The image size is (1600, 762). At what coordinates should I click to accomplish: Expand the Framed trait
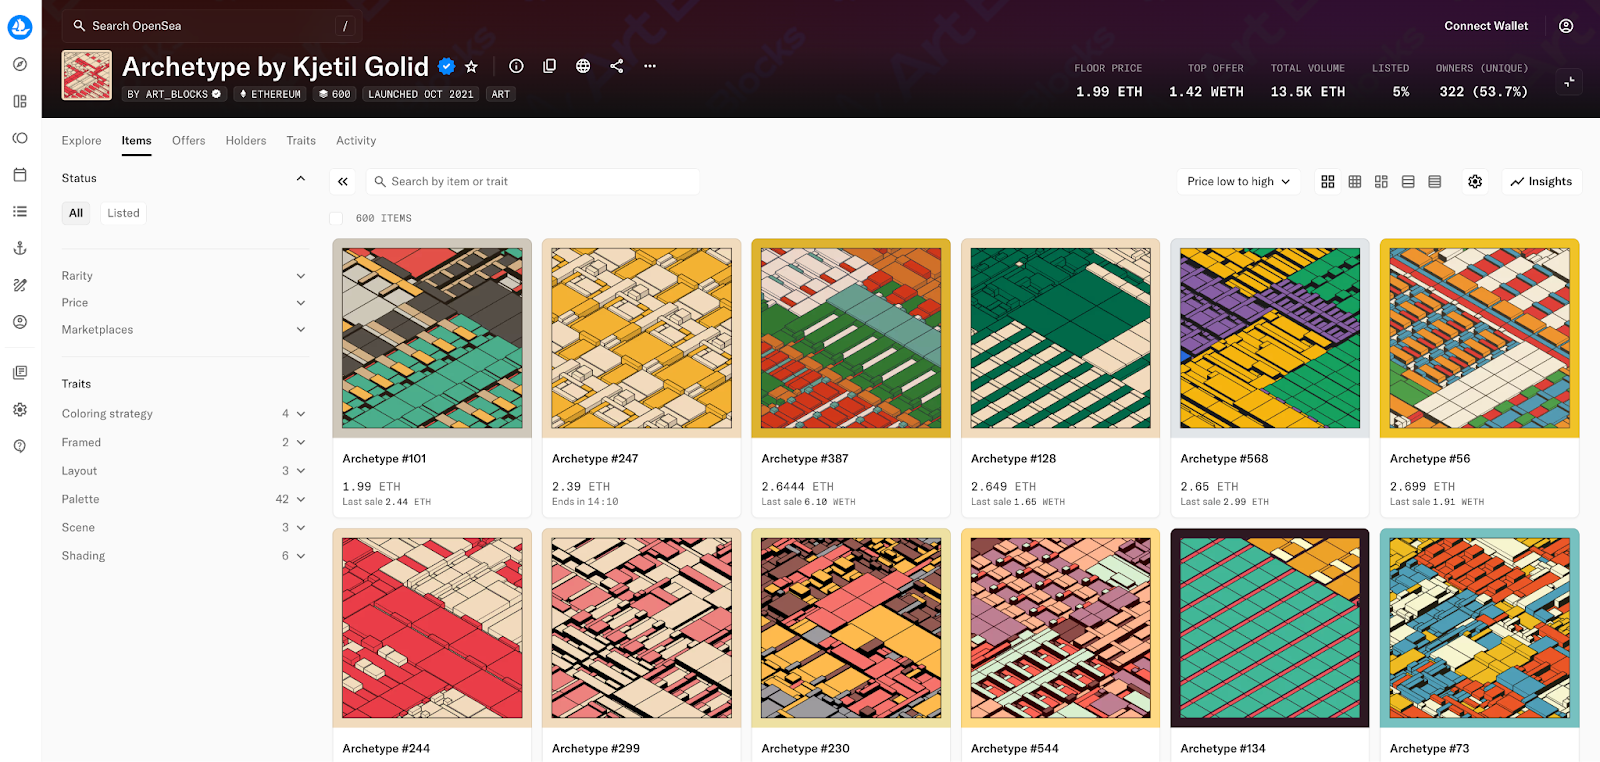pyautogui.click(x=185, y=442)
